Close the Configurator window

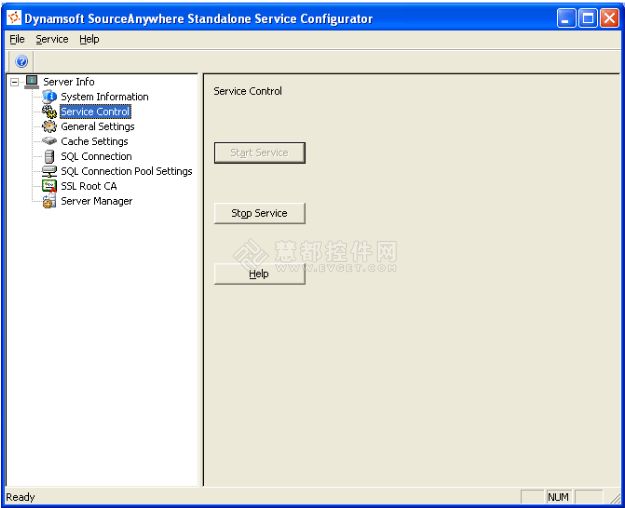(x=610, y=18)
